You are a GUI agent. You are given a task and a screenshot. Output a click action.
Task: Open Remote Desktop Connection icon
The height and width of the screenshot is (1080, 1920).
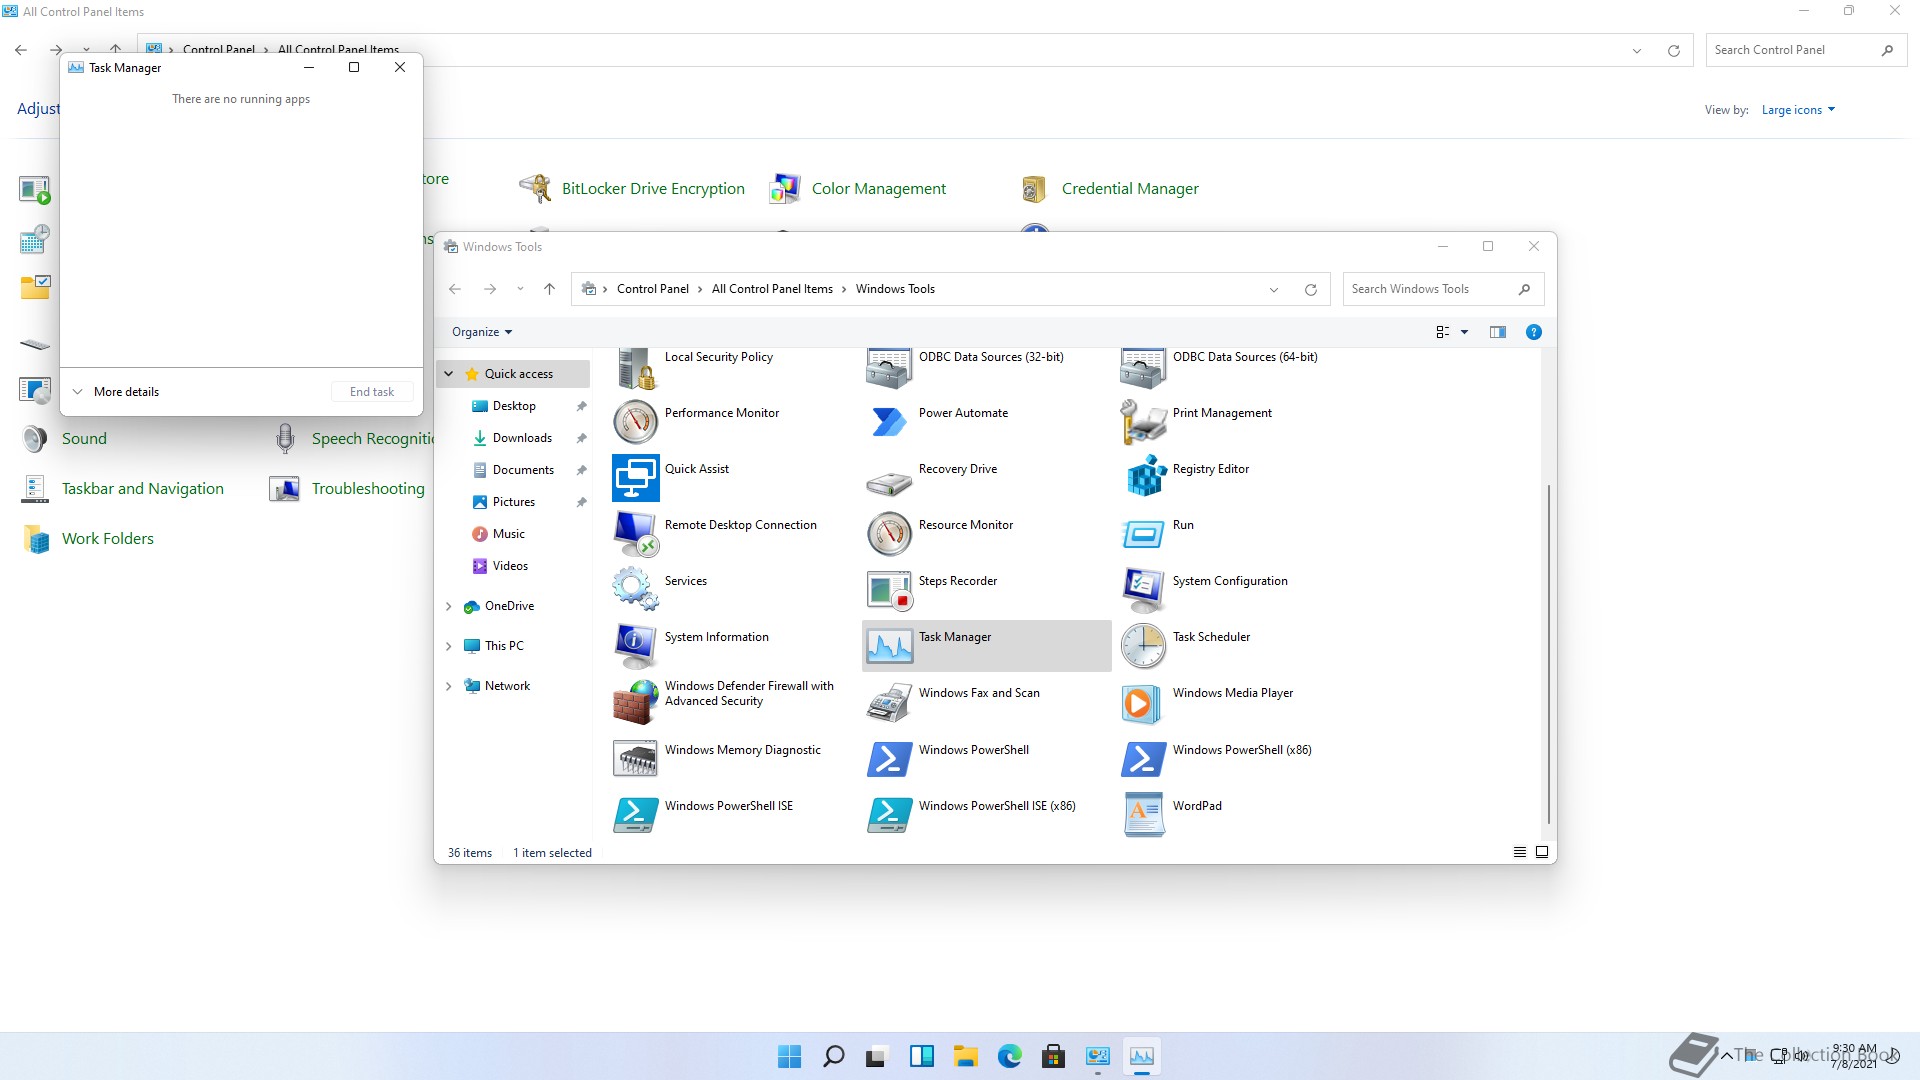(636, 535)
